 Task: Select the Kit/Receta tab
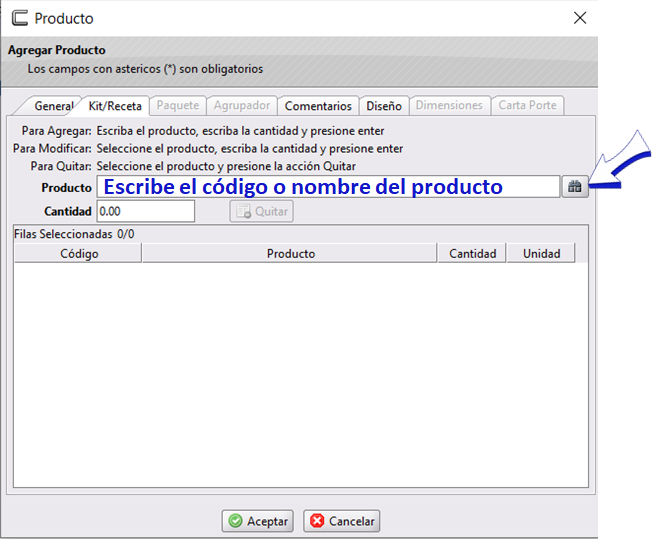coord(115,106)
